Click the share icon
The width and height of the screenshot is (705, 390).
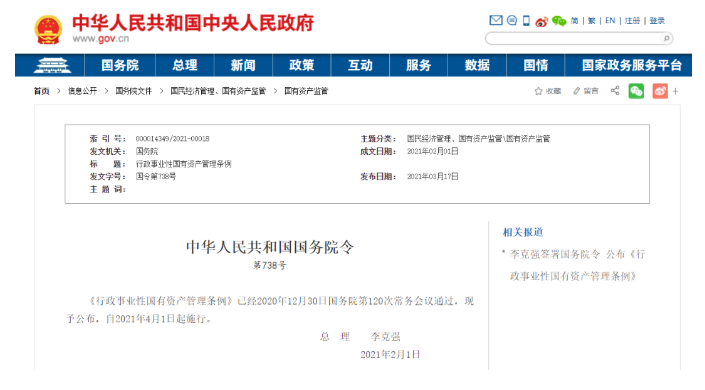tap(615, 91)
